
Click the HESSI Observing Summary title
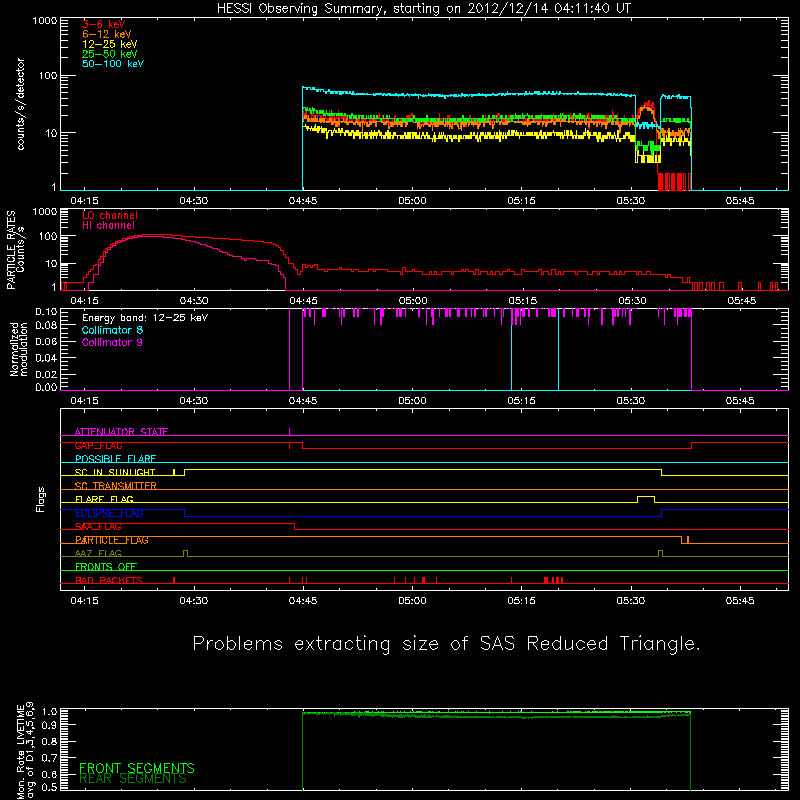[423, 9]
